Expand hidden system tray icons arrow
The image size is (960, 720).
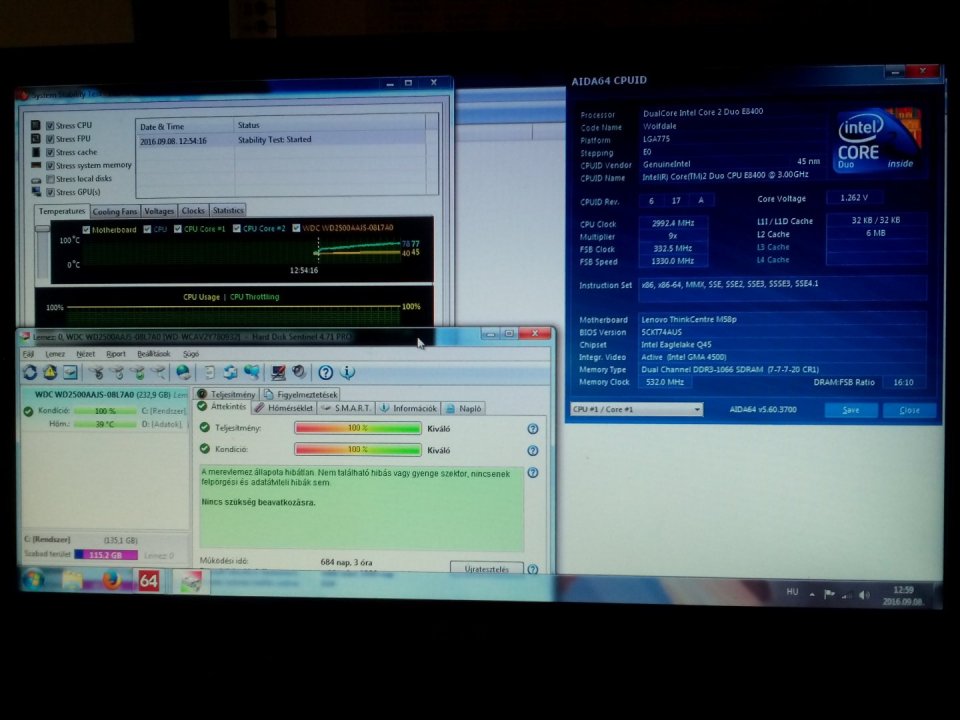click(x=812, y=594)
